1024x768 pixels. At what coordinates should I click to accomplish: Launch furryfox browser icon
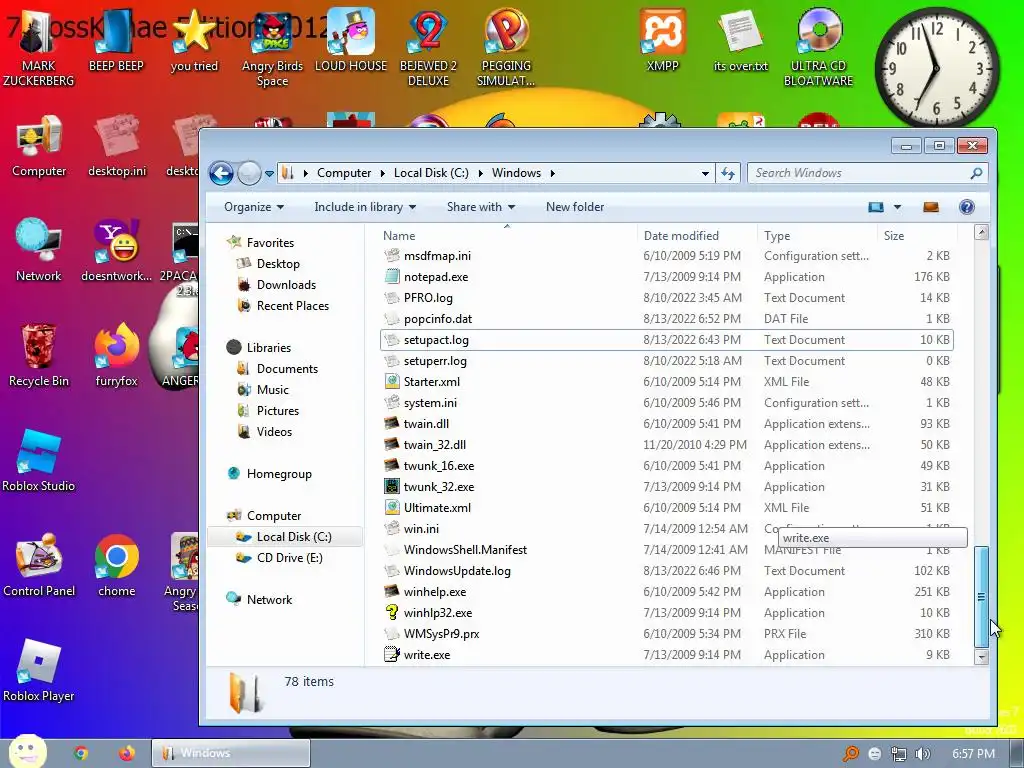pos(116,356)
